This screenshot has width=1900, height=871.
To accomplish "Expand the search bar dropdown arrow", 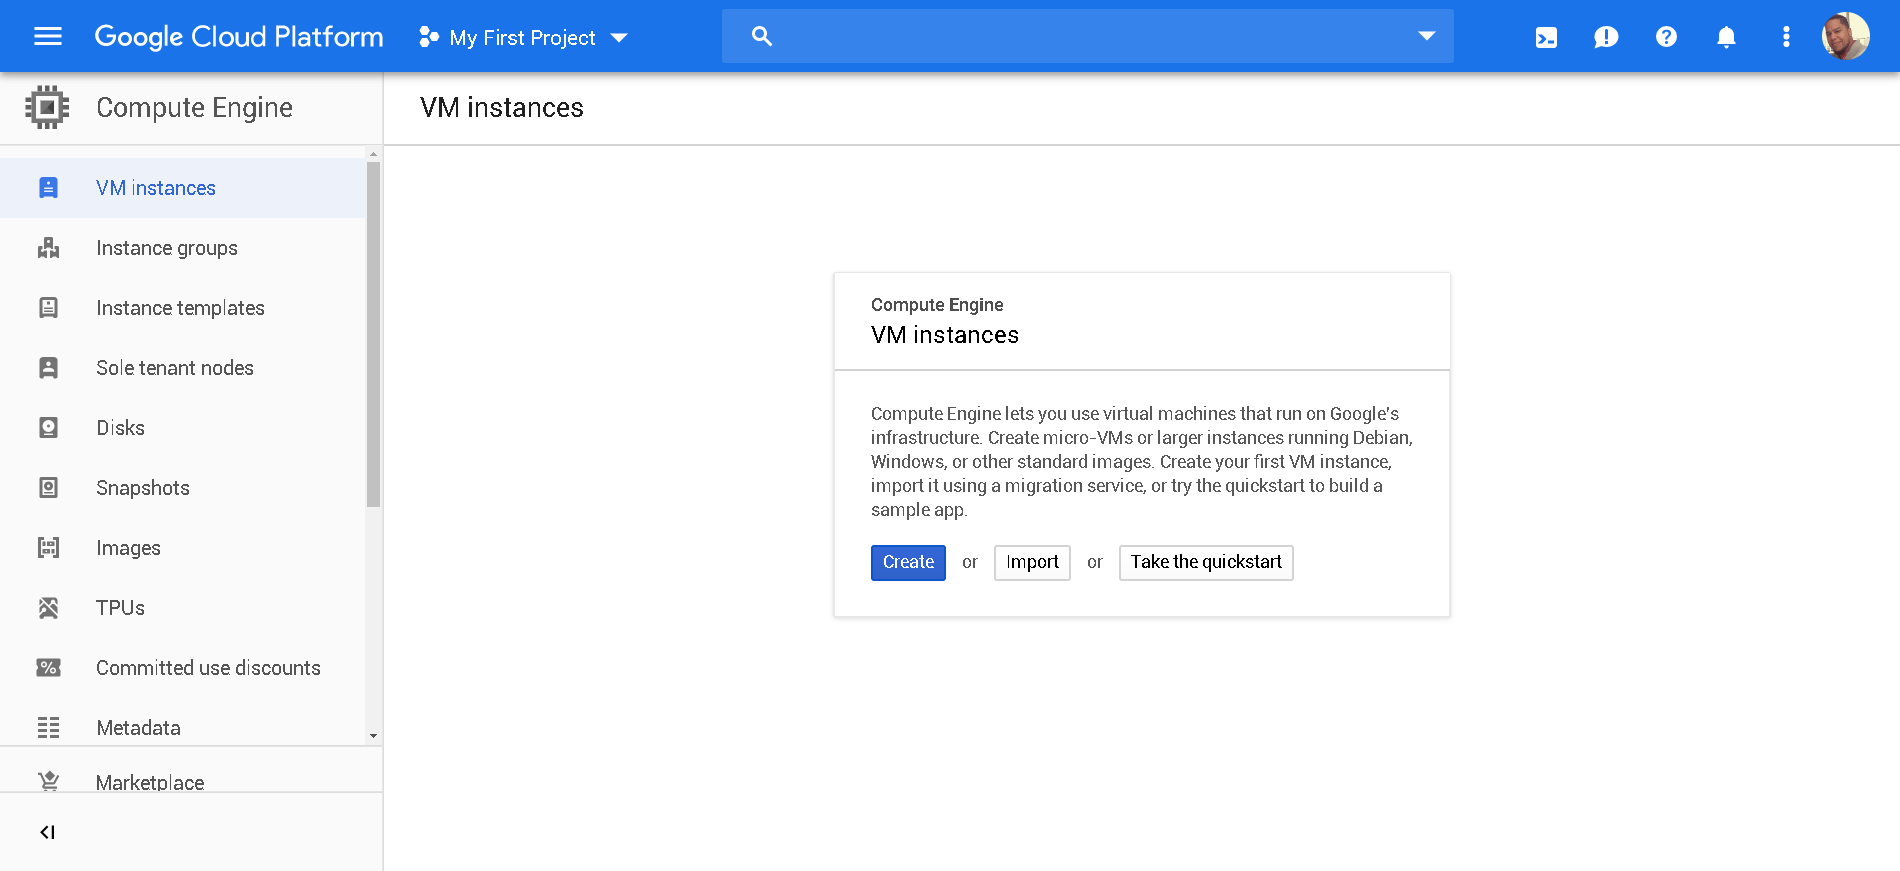I will pyautogui.click(x=1427, y=36).
